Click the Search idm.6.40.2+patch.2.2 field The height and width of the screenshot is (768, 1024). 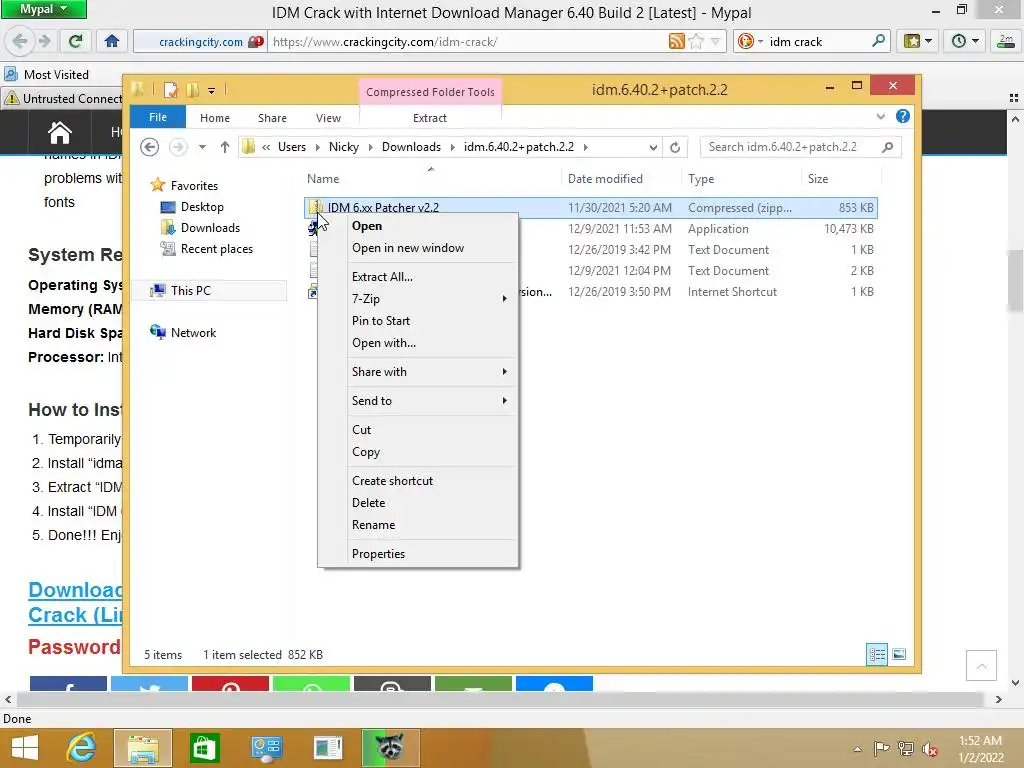click(800, 147)
